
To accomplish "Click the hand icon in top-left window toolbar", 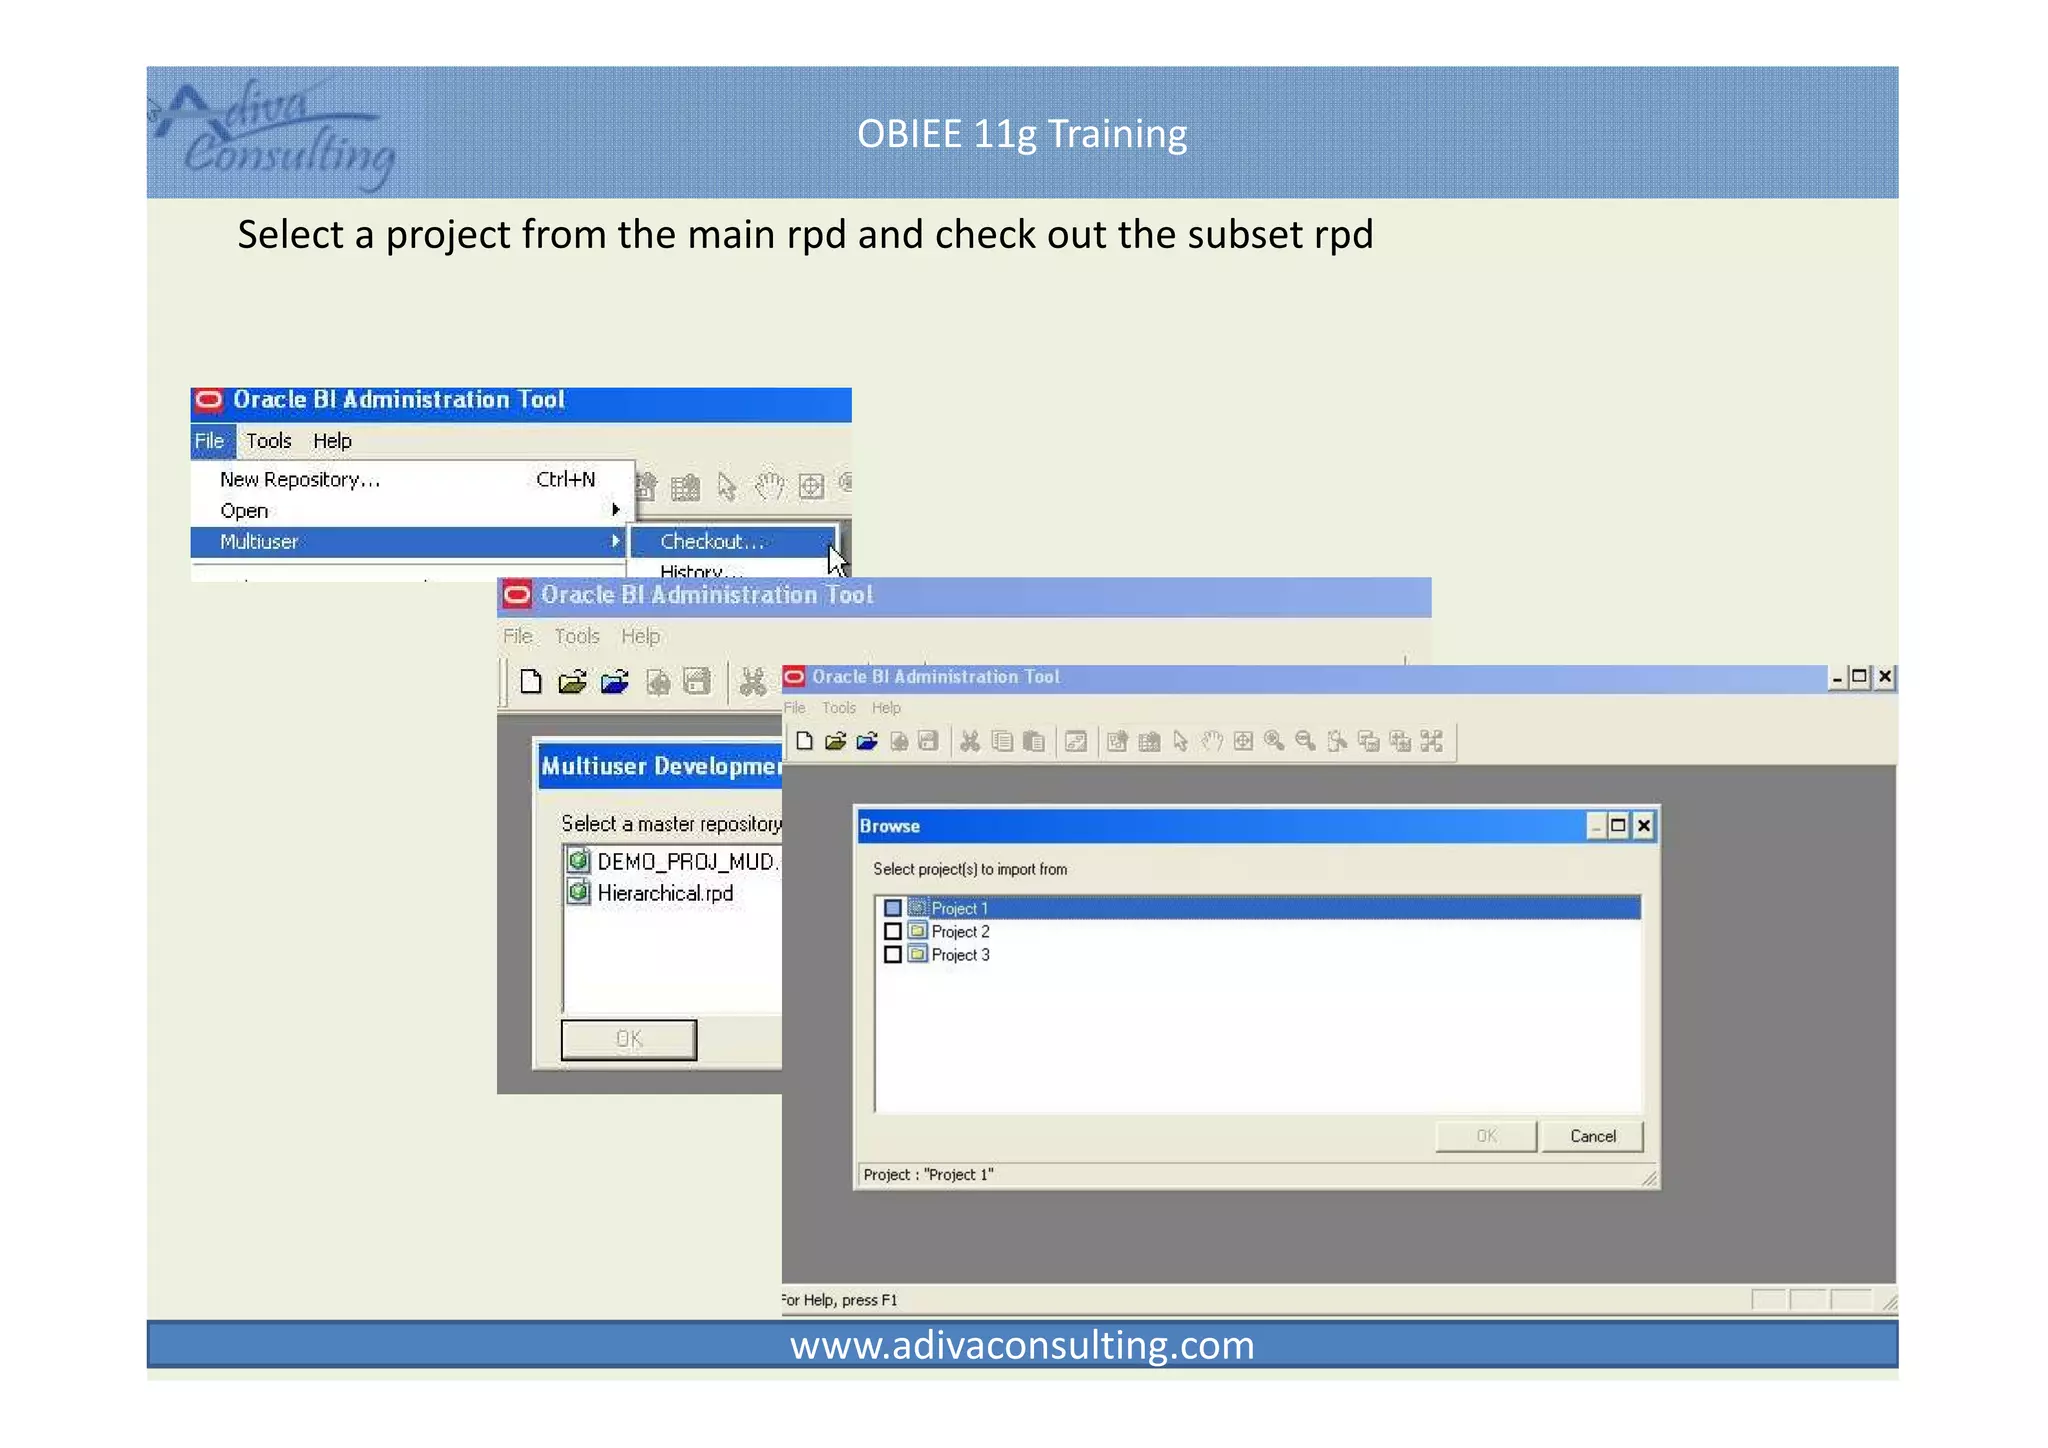I will click(x=769, y=486).
